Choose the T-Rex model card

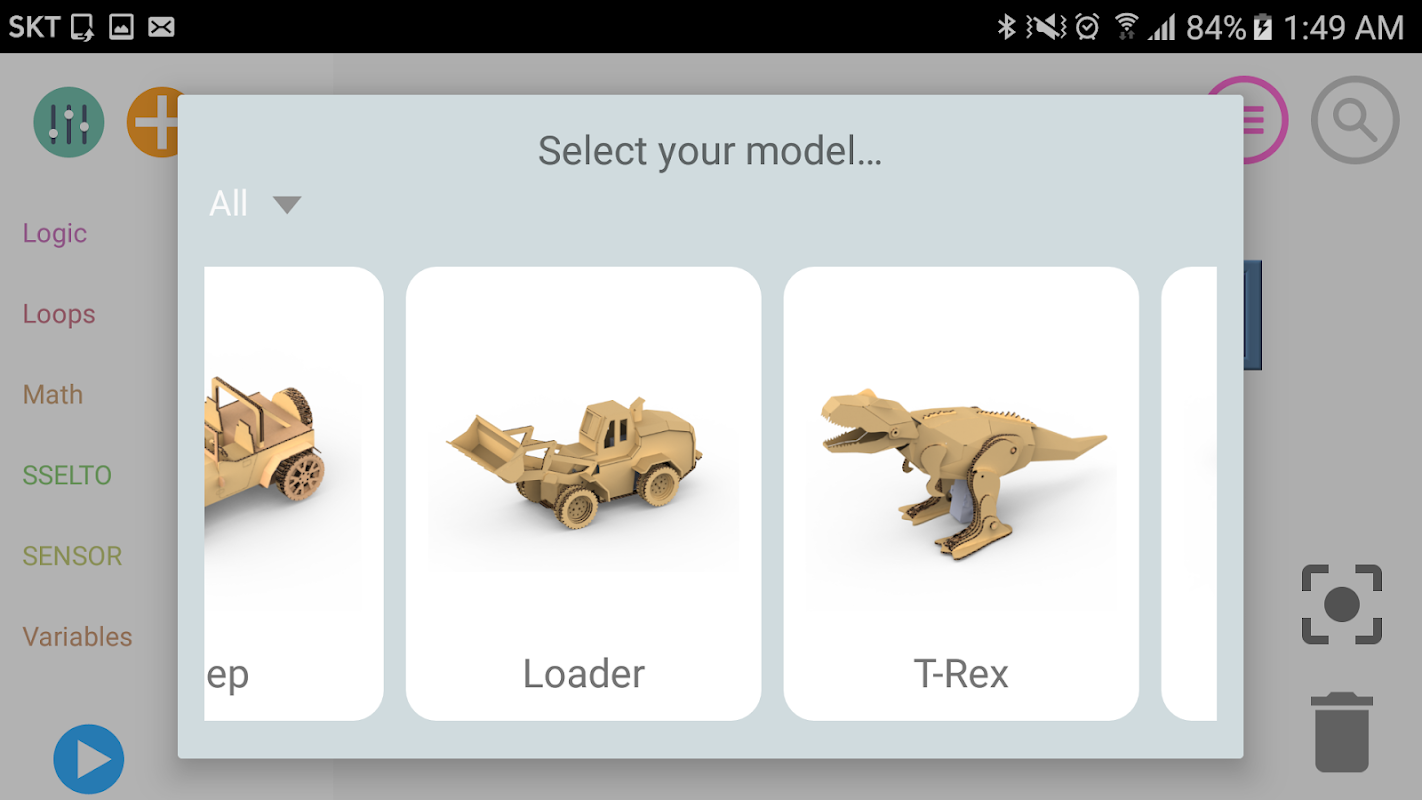(x=961, y=493)
